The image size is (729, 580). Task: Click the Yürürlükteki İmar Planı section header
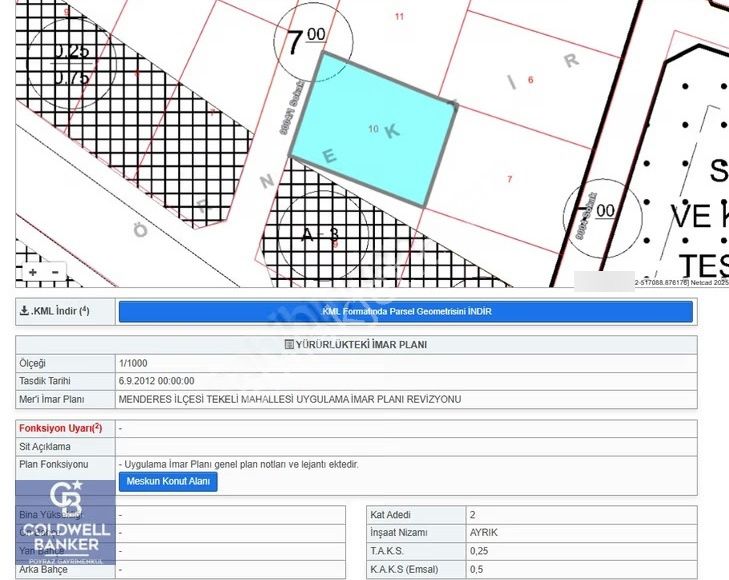pos(360,345)
